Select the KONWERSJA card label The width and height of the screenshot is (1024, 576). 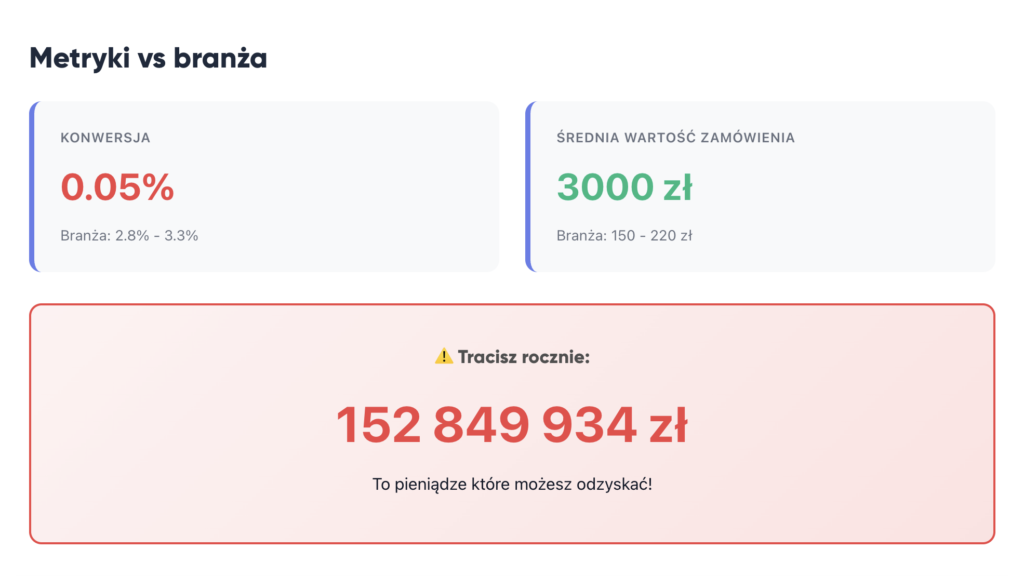(105, 138)
